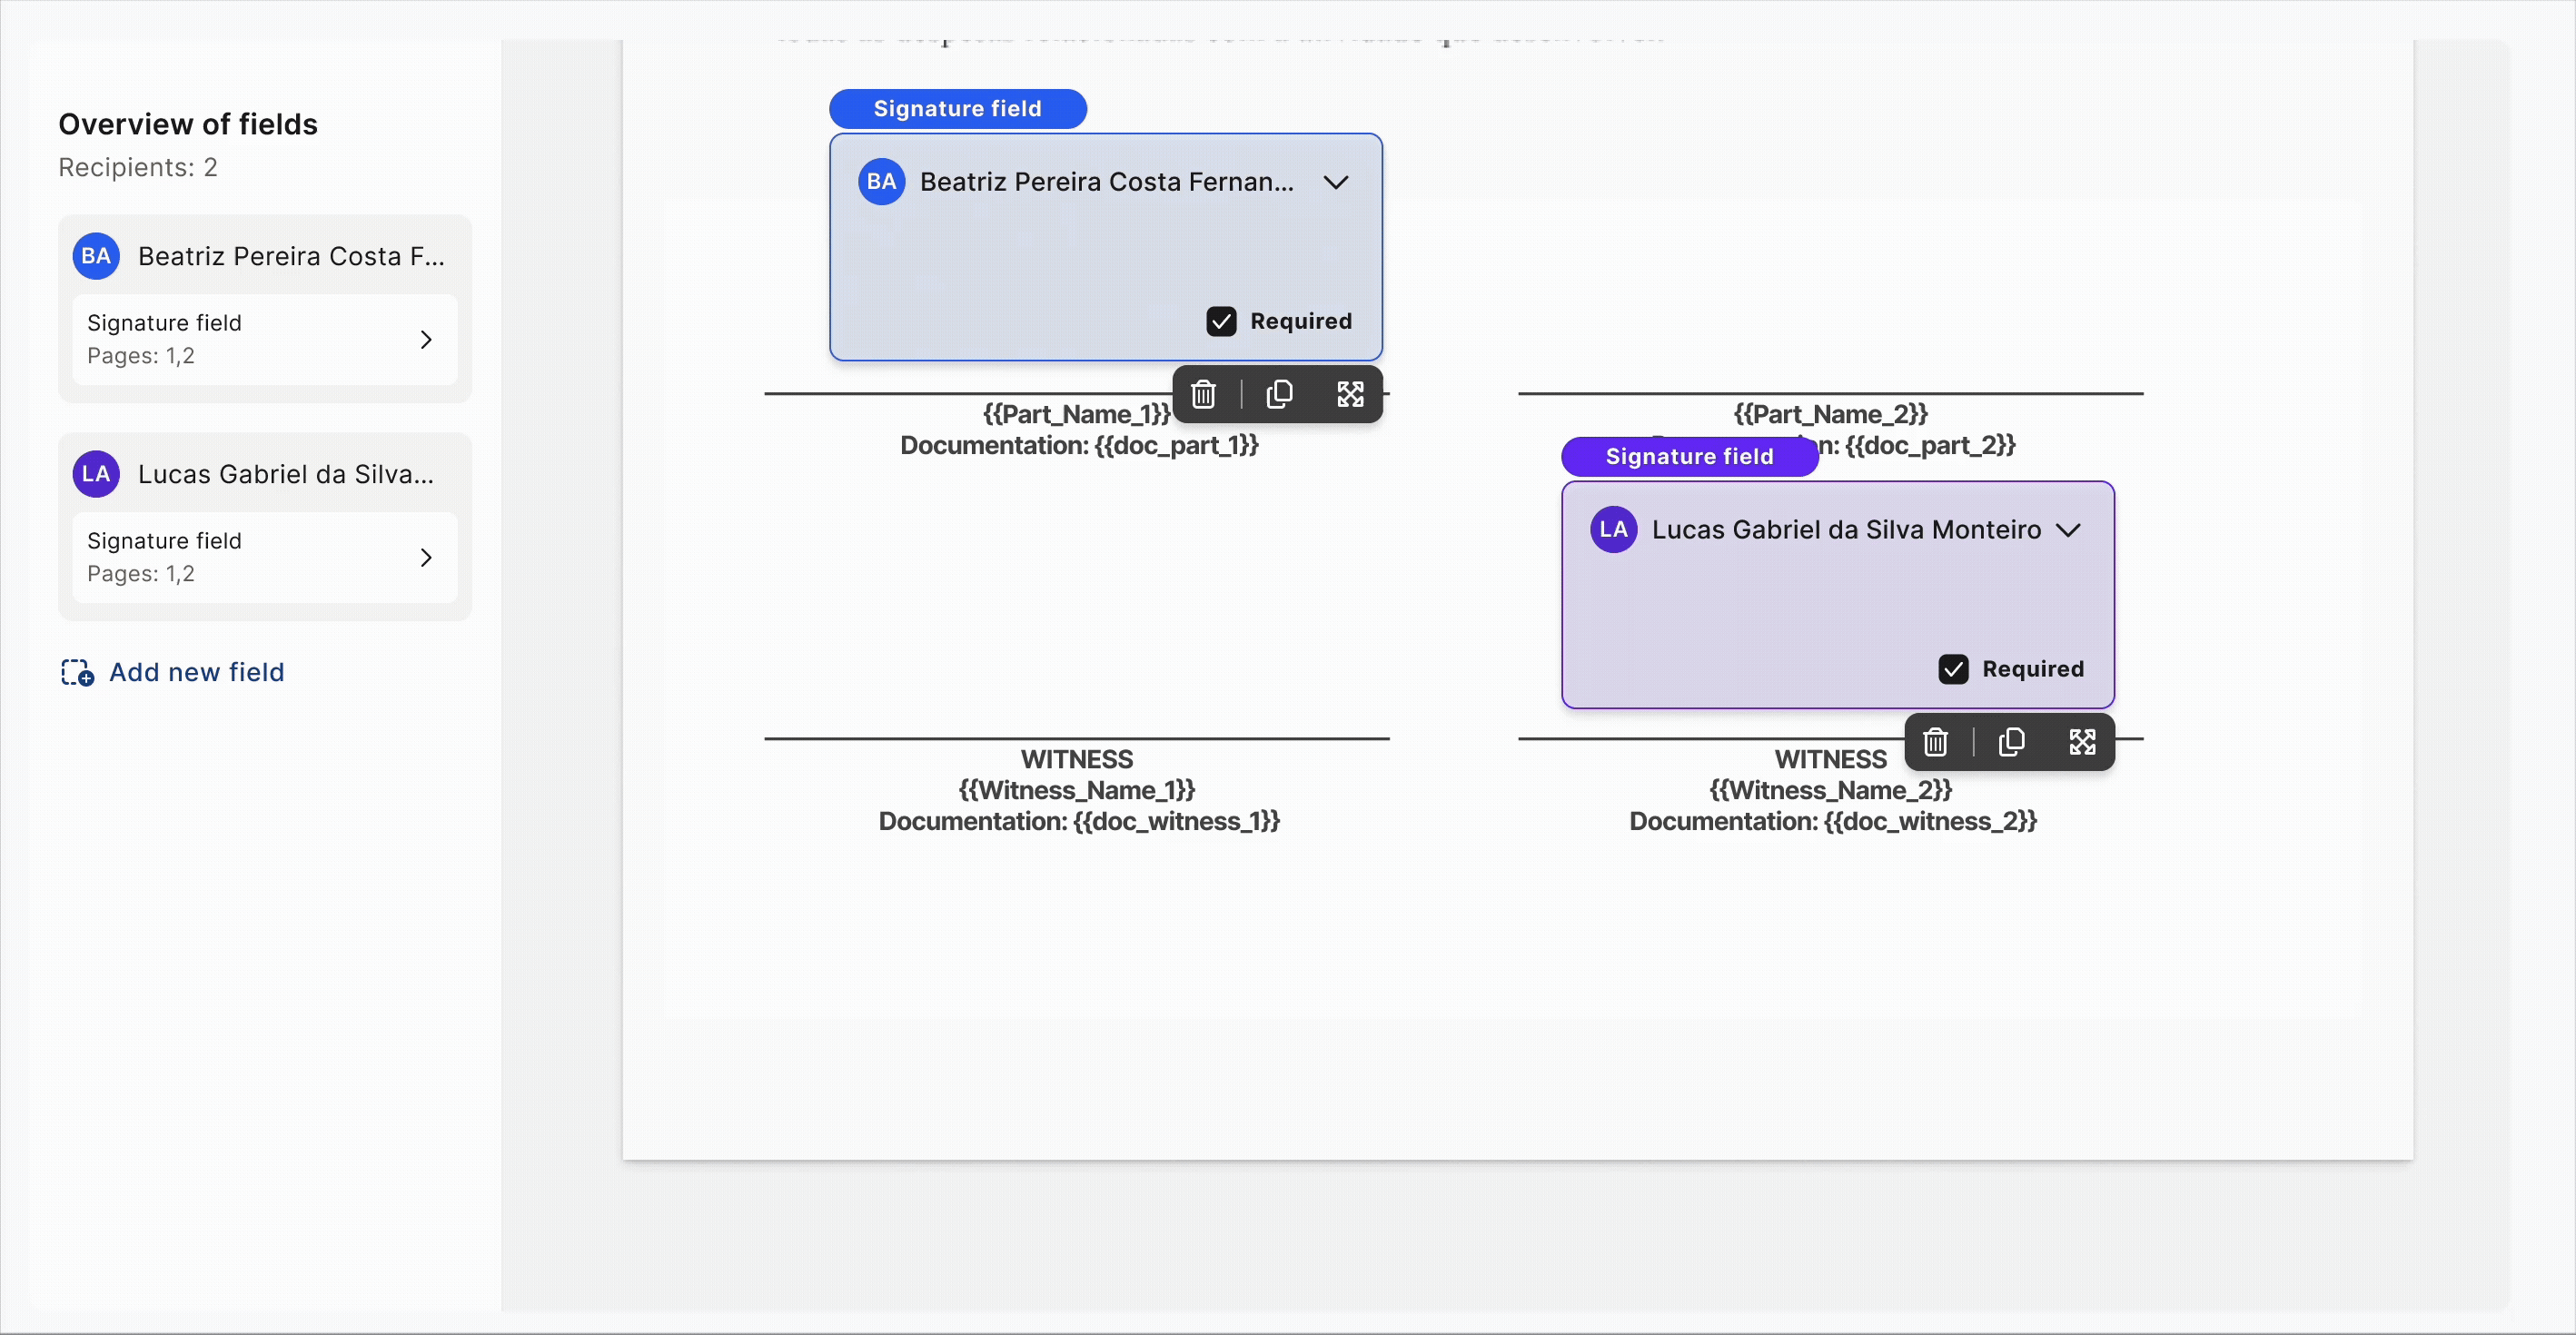This screenshot has height=1335, width=2576.
Task: Click the BA avatar in the sidebar
Action: [x=96, y=256]
